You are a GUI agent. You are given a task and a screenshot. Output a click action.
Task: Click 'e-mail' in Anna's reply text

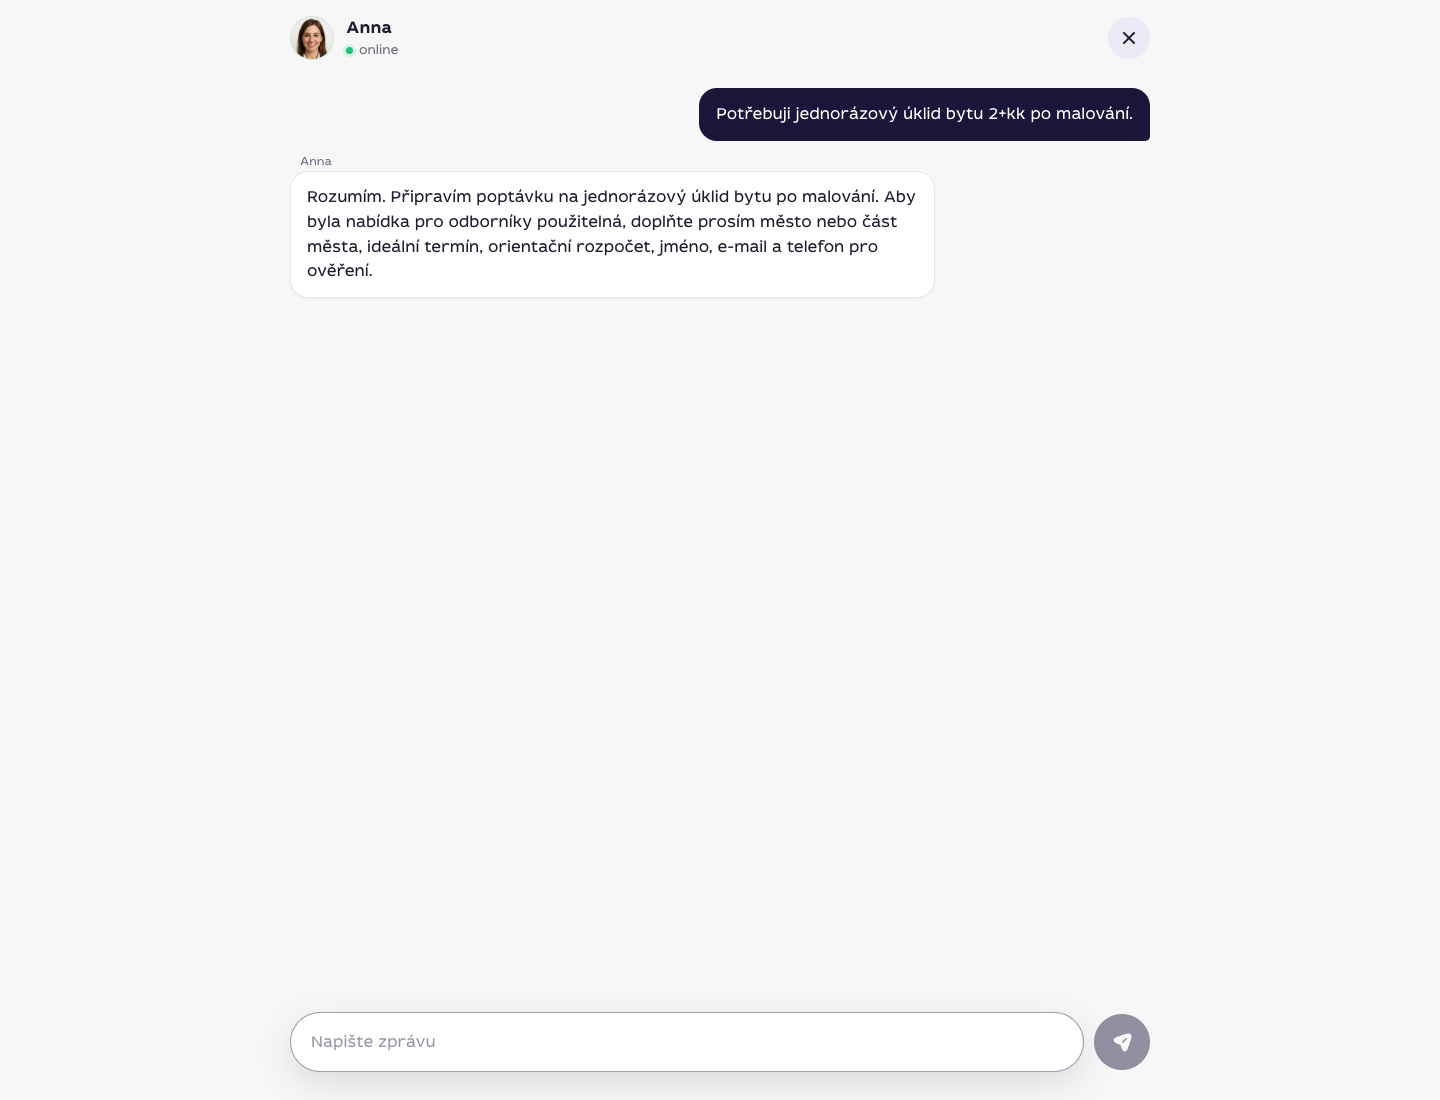[x=742, y=246]
